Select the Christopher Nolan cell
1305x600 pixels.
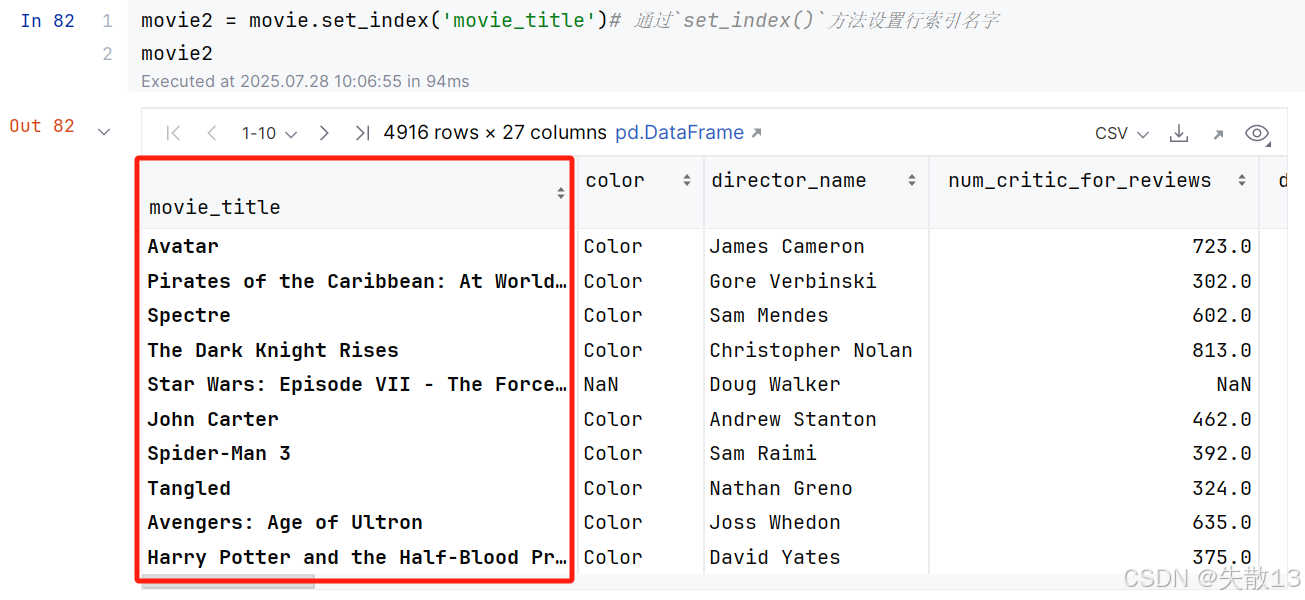coord(811,350)
